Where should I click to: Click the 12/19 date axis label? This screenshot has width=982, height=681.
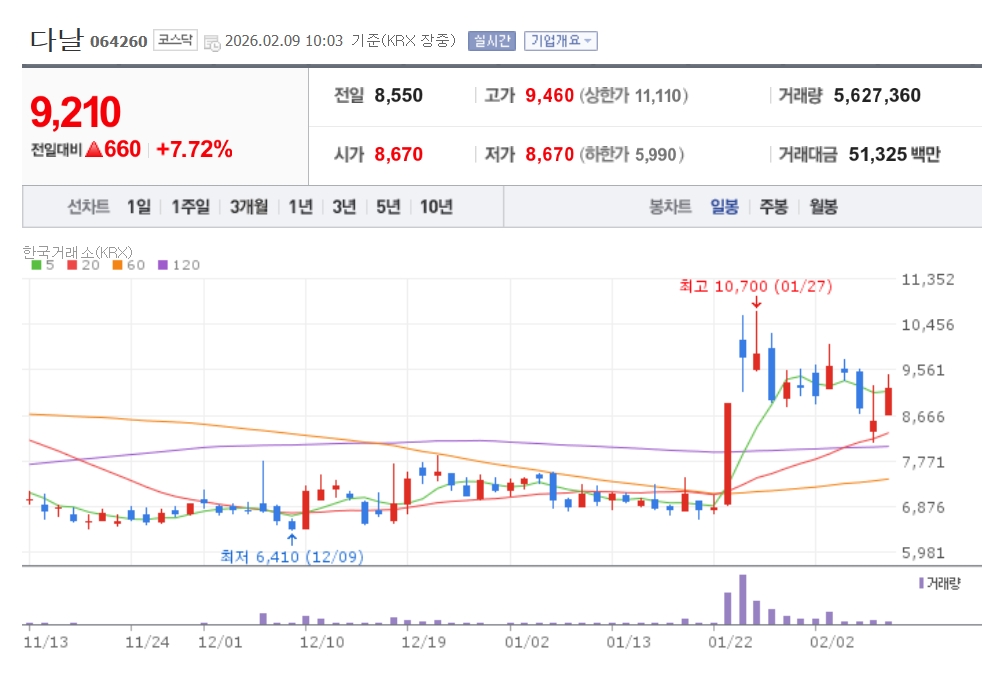click(423, 642)
